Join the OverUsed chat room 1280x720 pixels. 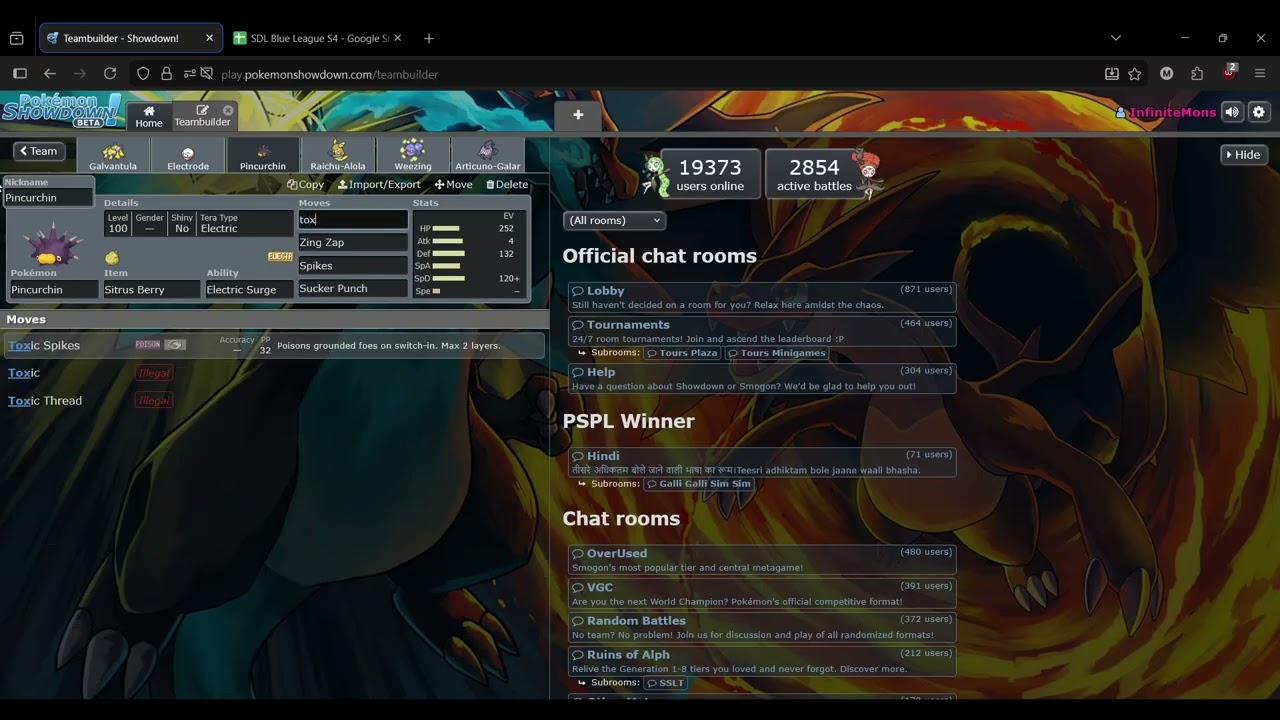click(x=762, y=560)
